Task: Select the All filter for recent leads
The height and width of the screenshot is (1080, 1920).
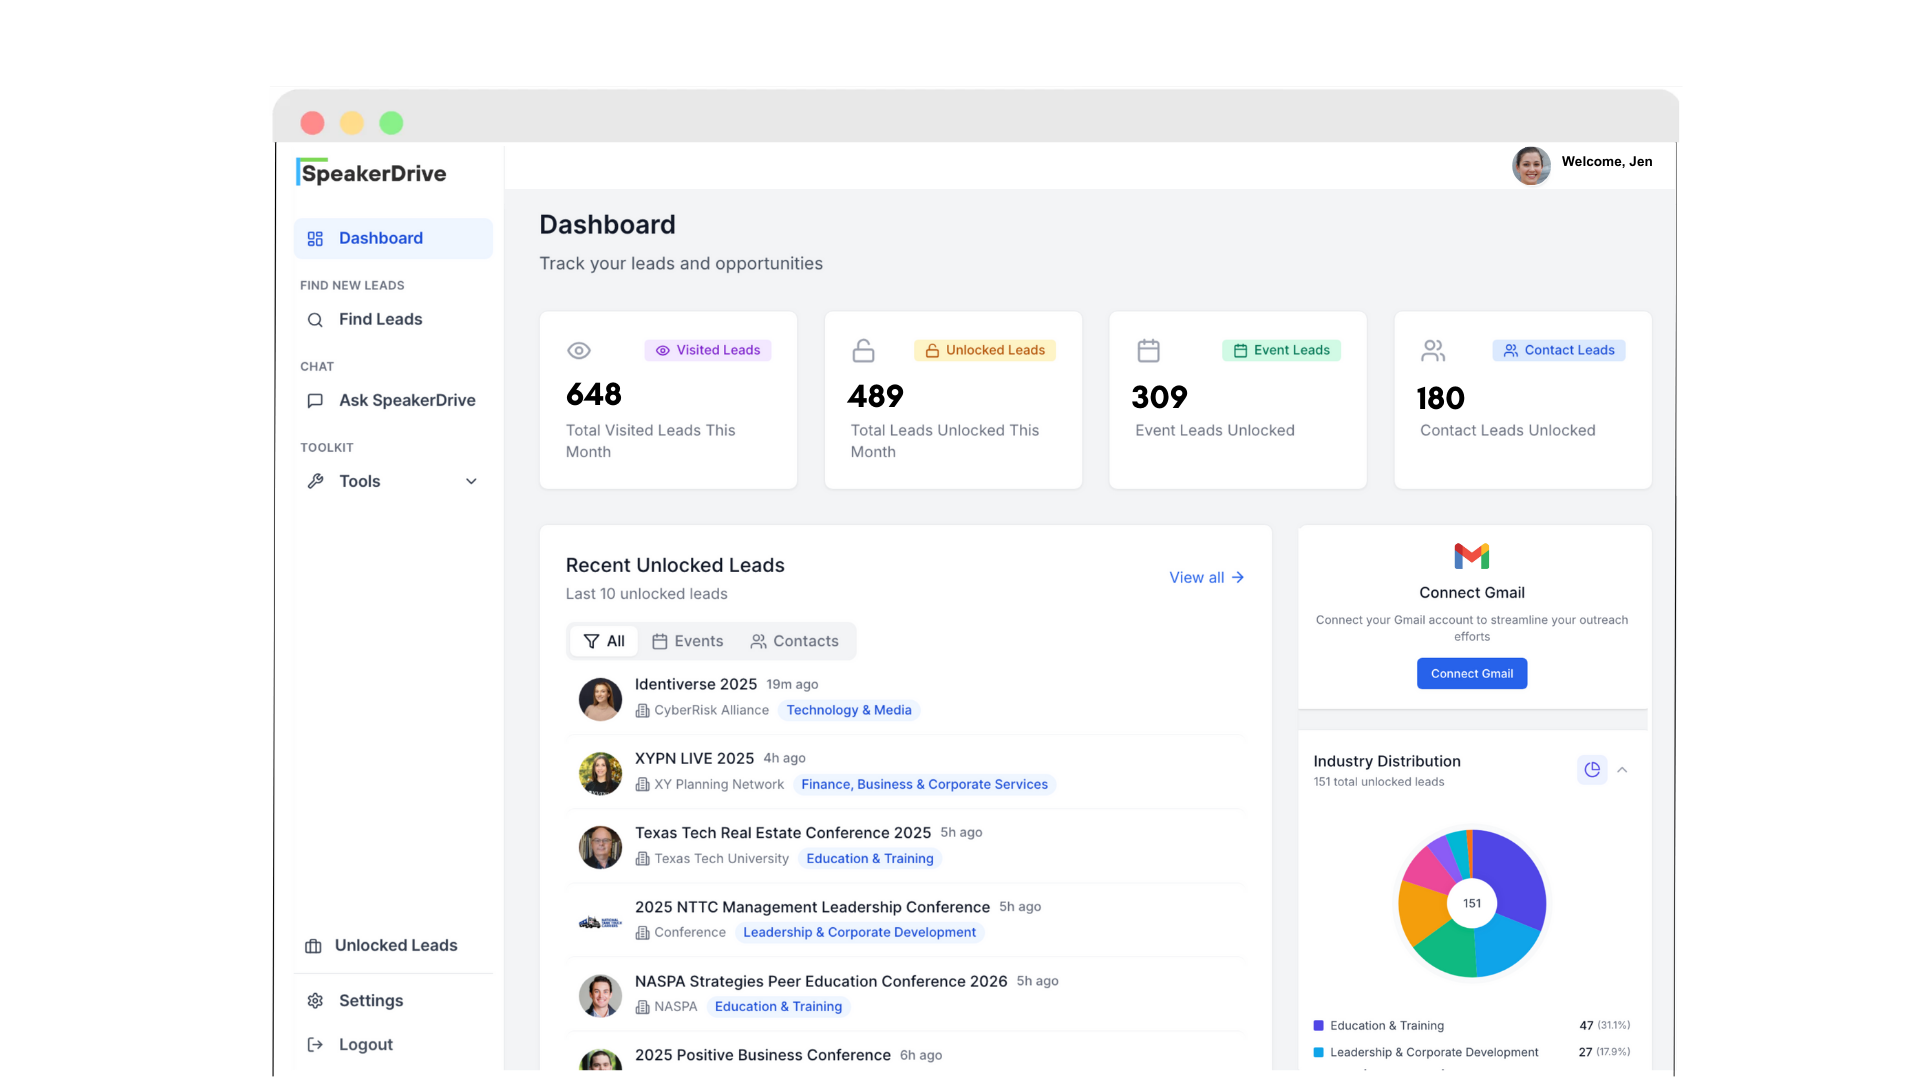Action: [604, 642]
